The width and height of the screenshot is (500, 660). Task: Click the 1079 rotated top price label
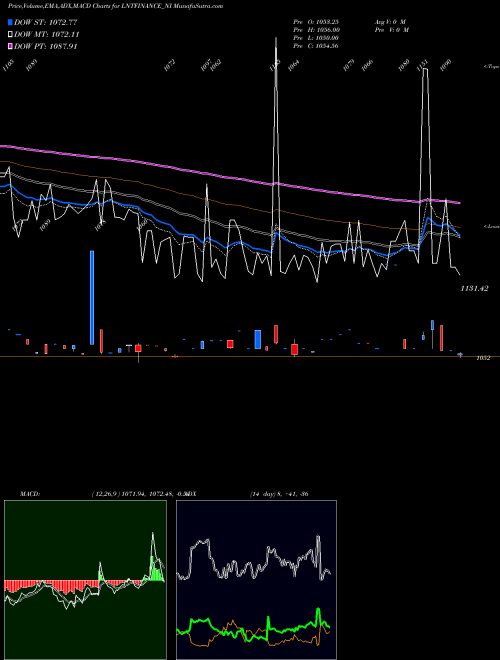tap(348, 65)
